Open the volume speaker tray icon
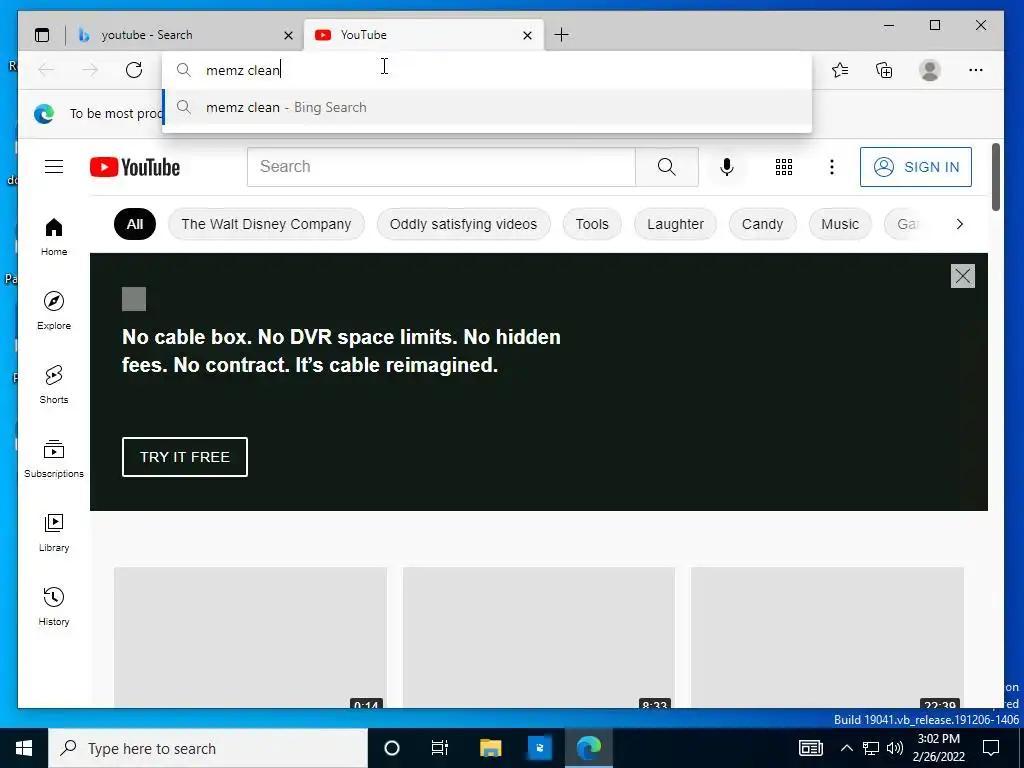This screenshot has width=1024, height=768. point(895,748)
